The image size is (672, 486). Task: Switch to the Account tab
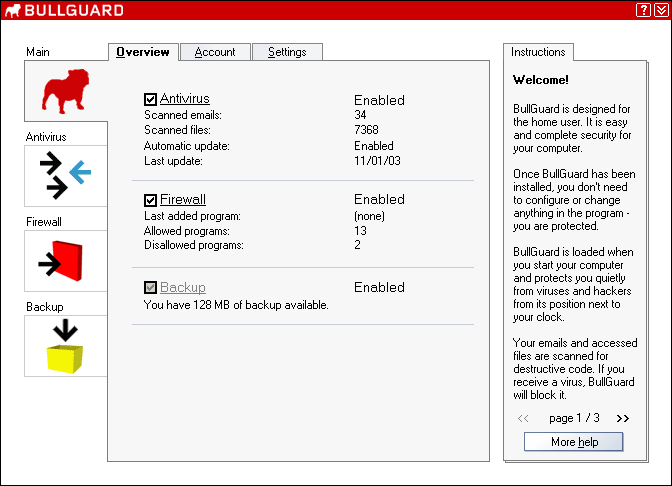pyautogui.click(x=215, y=52)
